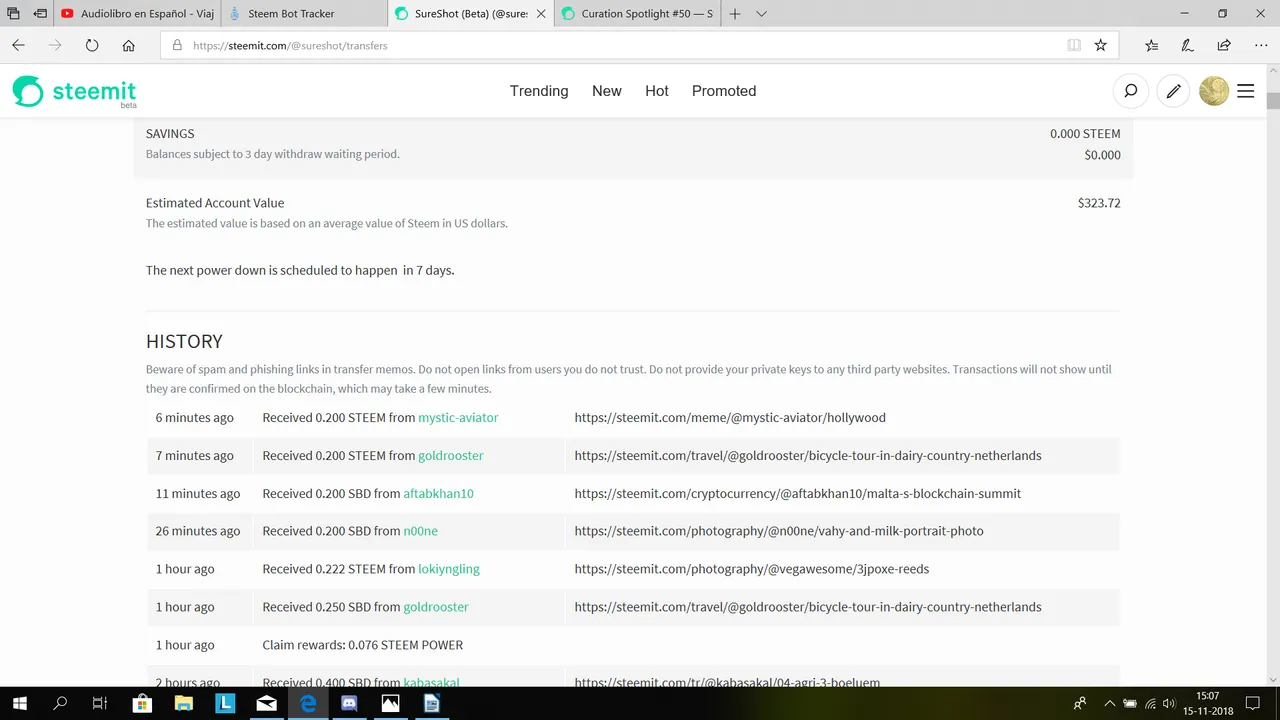Close the SureShot (Beta) tab
Image resolution: width=1280 pixels, height=720 pixels.
pos(541,14)
